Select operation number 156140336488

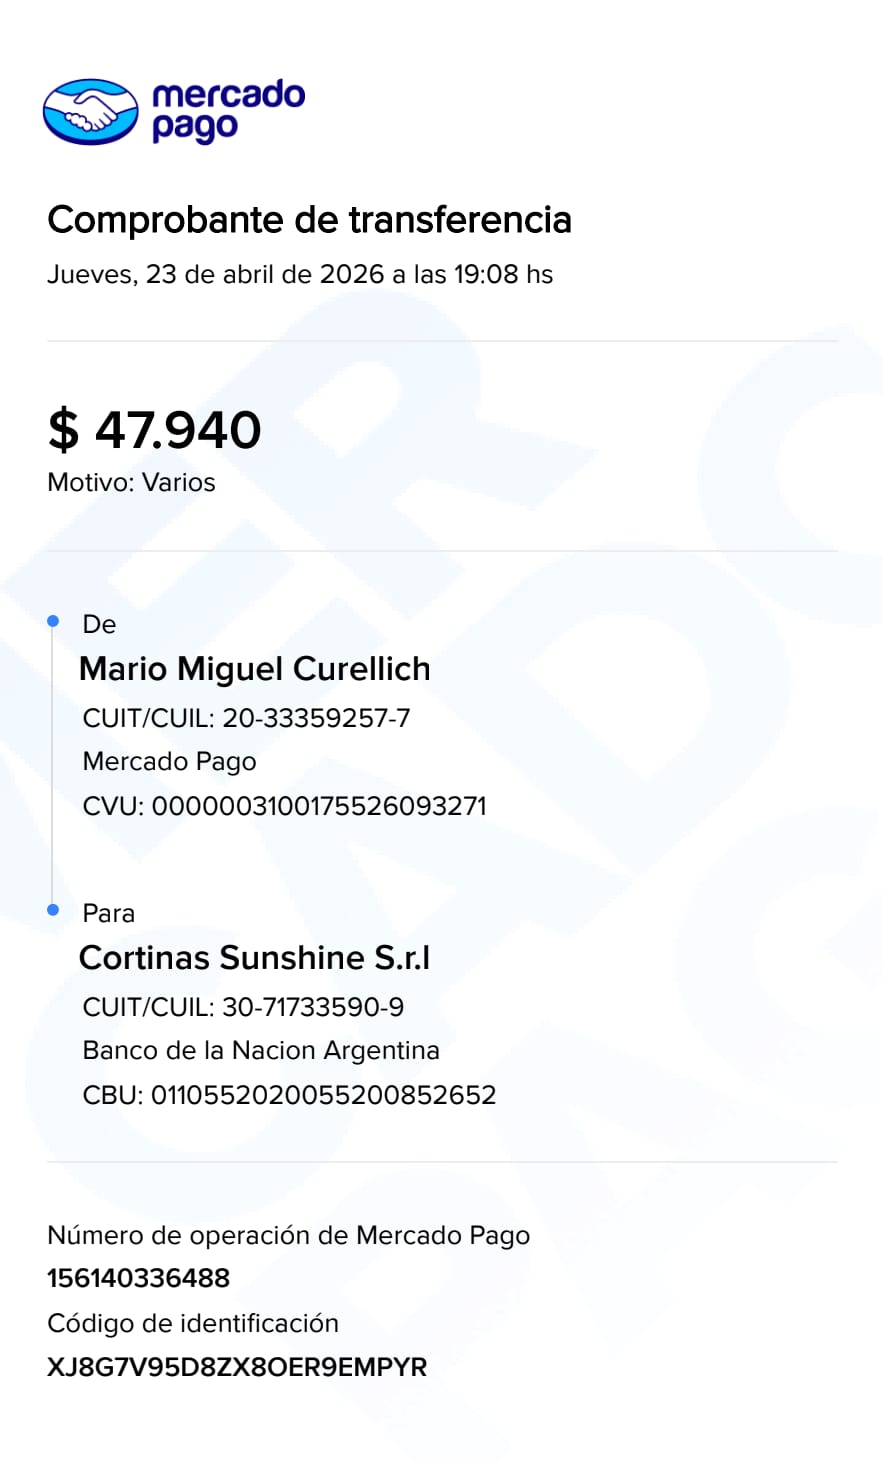click(x=138, y=1278)
